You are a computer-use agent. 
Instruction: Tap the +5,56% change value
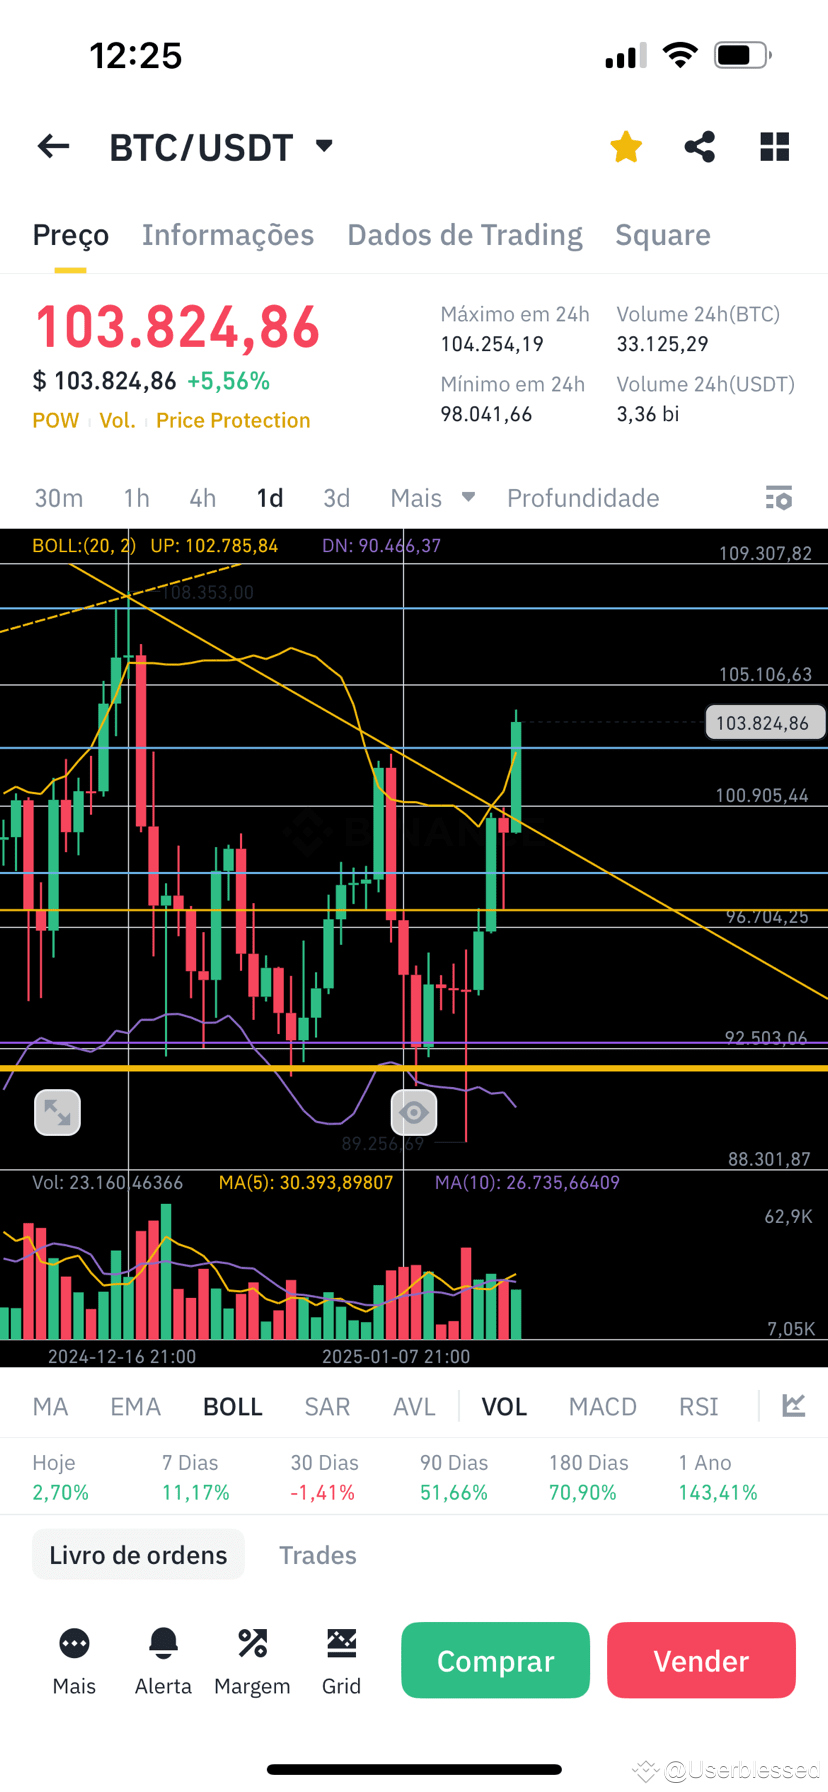[x=228, y=381]
